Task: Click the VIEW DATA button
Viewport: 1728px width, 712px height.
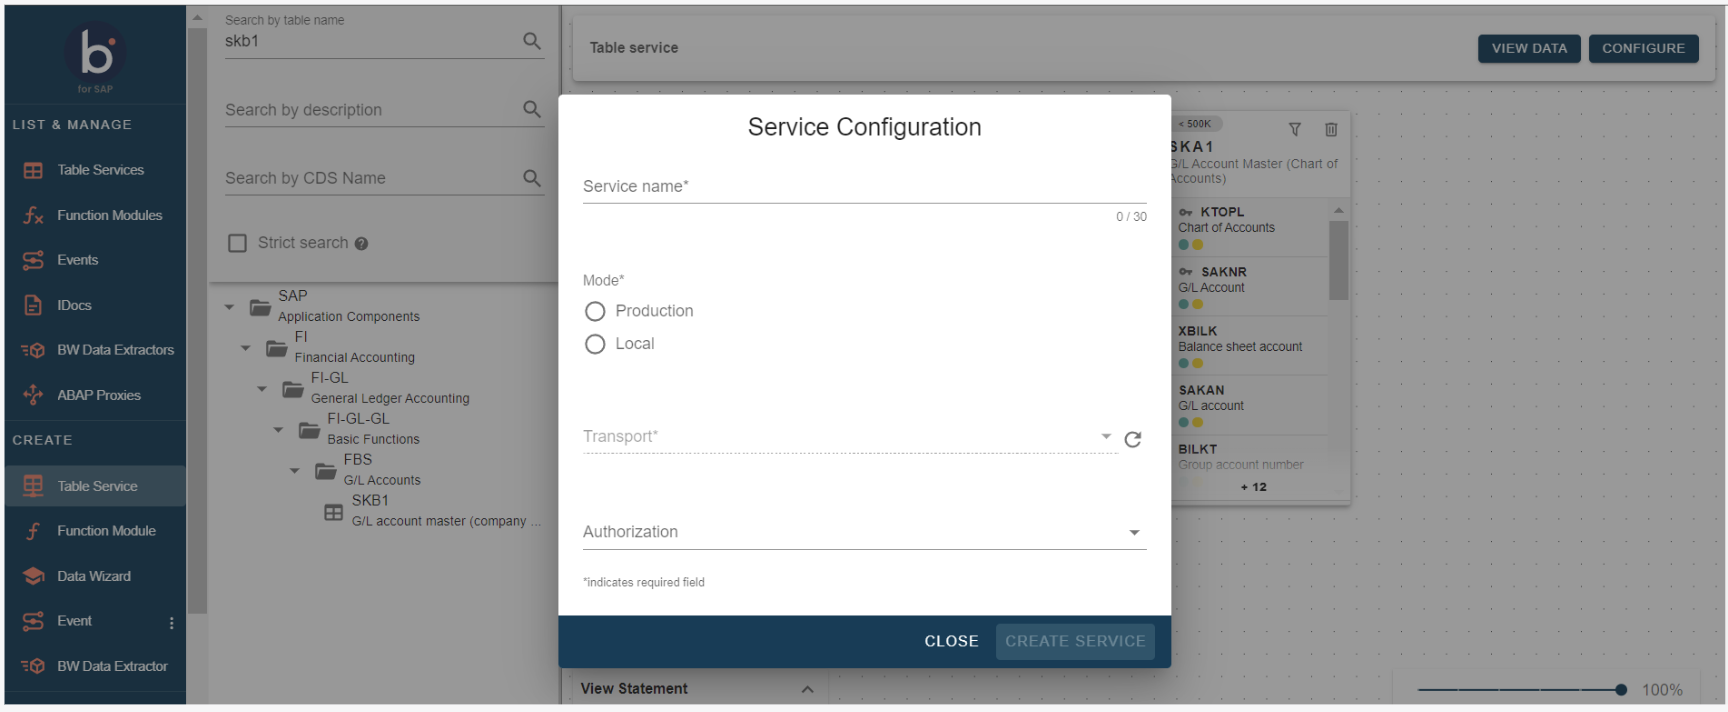Action: point(1529,48)
